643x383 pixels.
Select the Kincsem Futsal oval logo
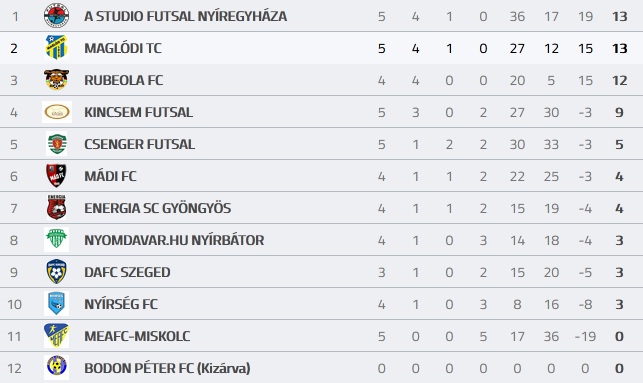tap(57, 112)
